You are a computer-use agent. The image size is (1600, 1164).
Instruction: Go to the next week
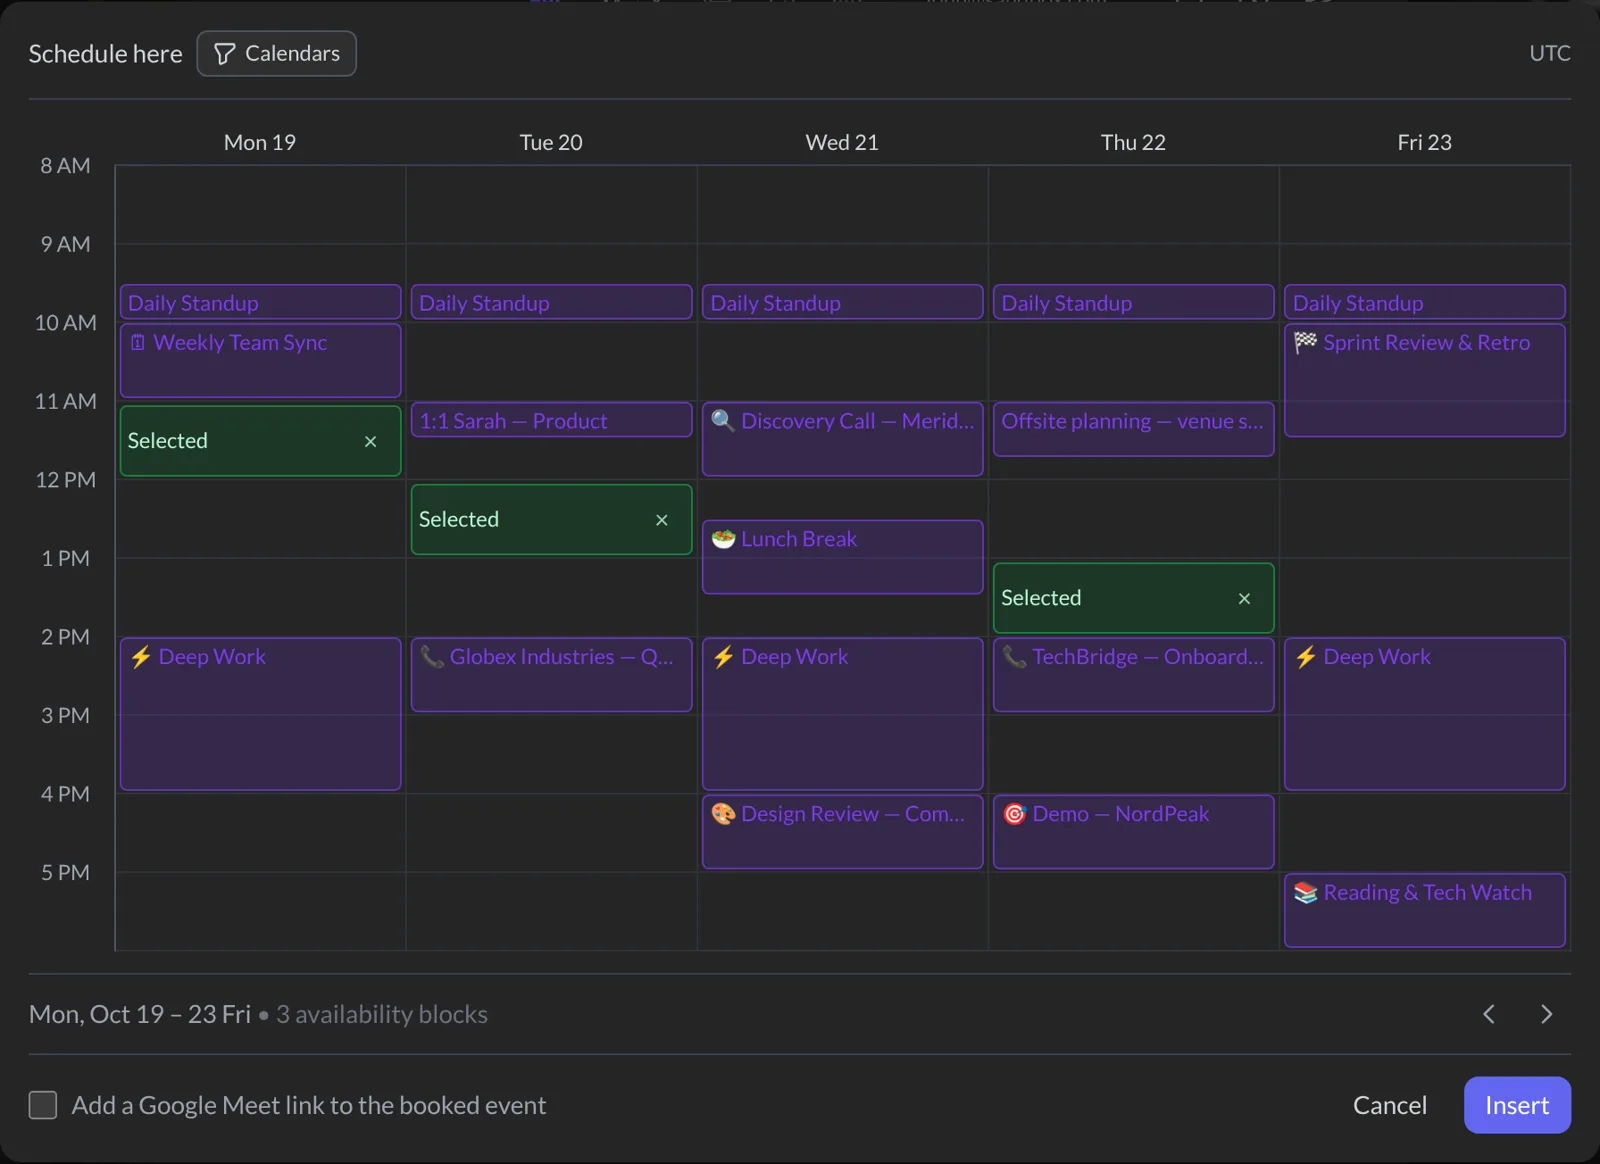(x=1546, y=1014)
